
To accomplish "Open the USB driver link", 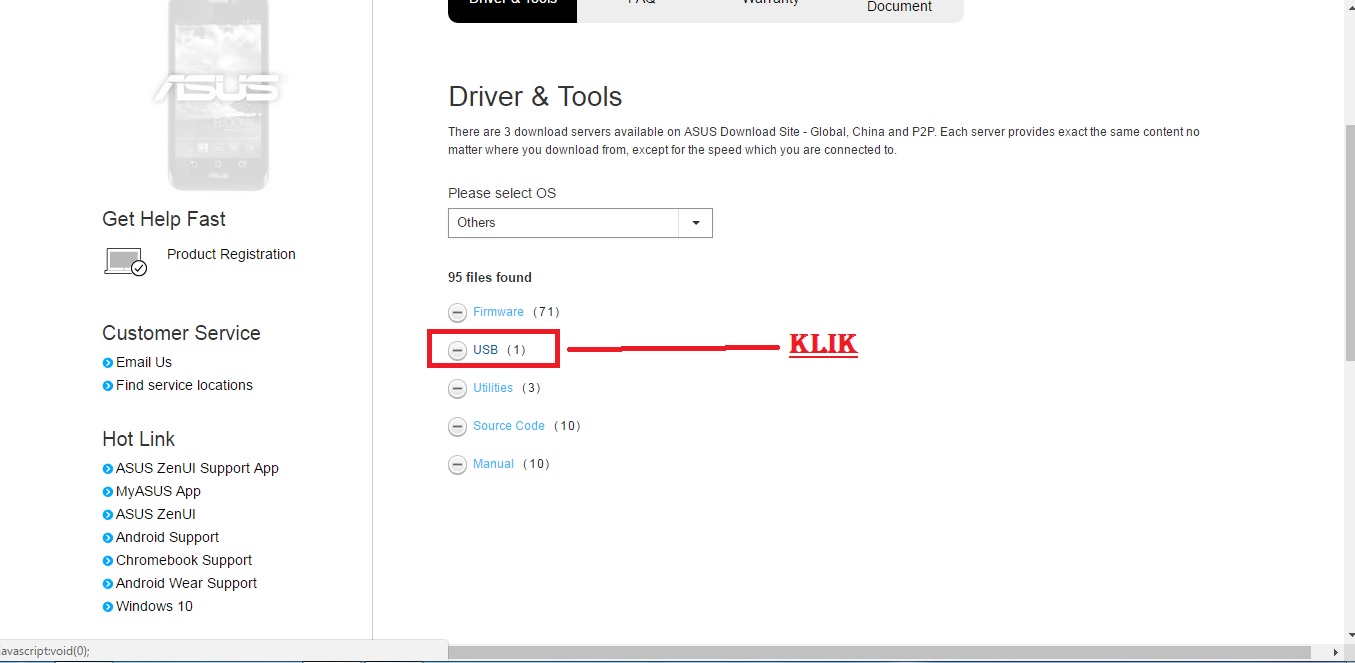I will pos(485,350).
